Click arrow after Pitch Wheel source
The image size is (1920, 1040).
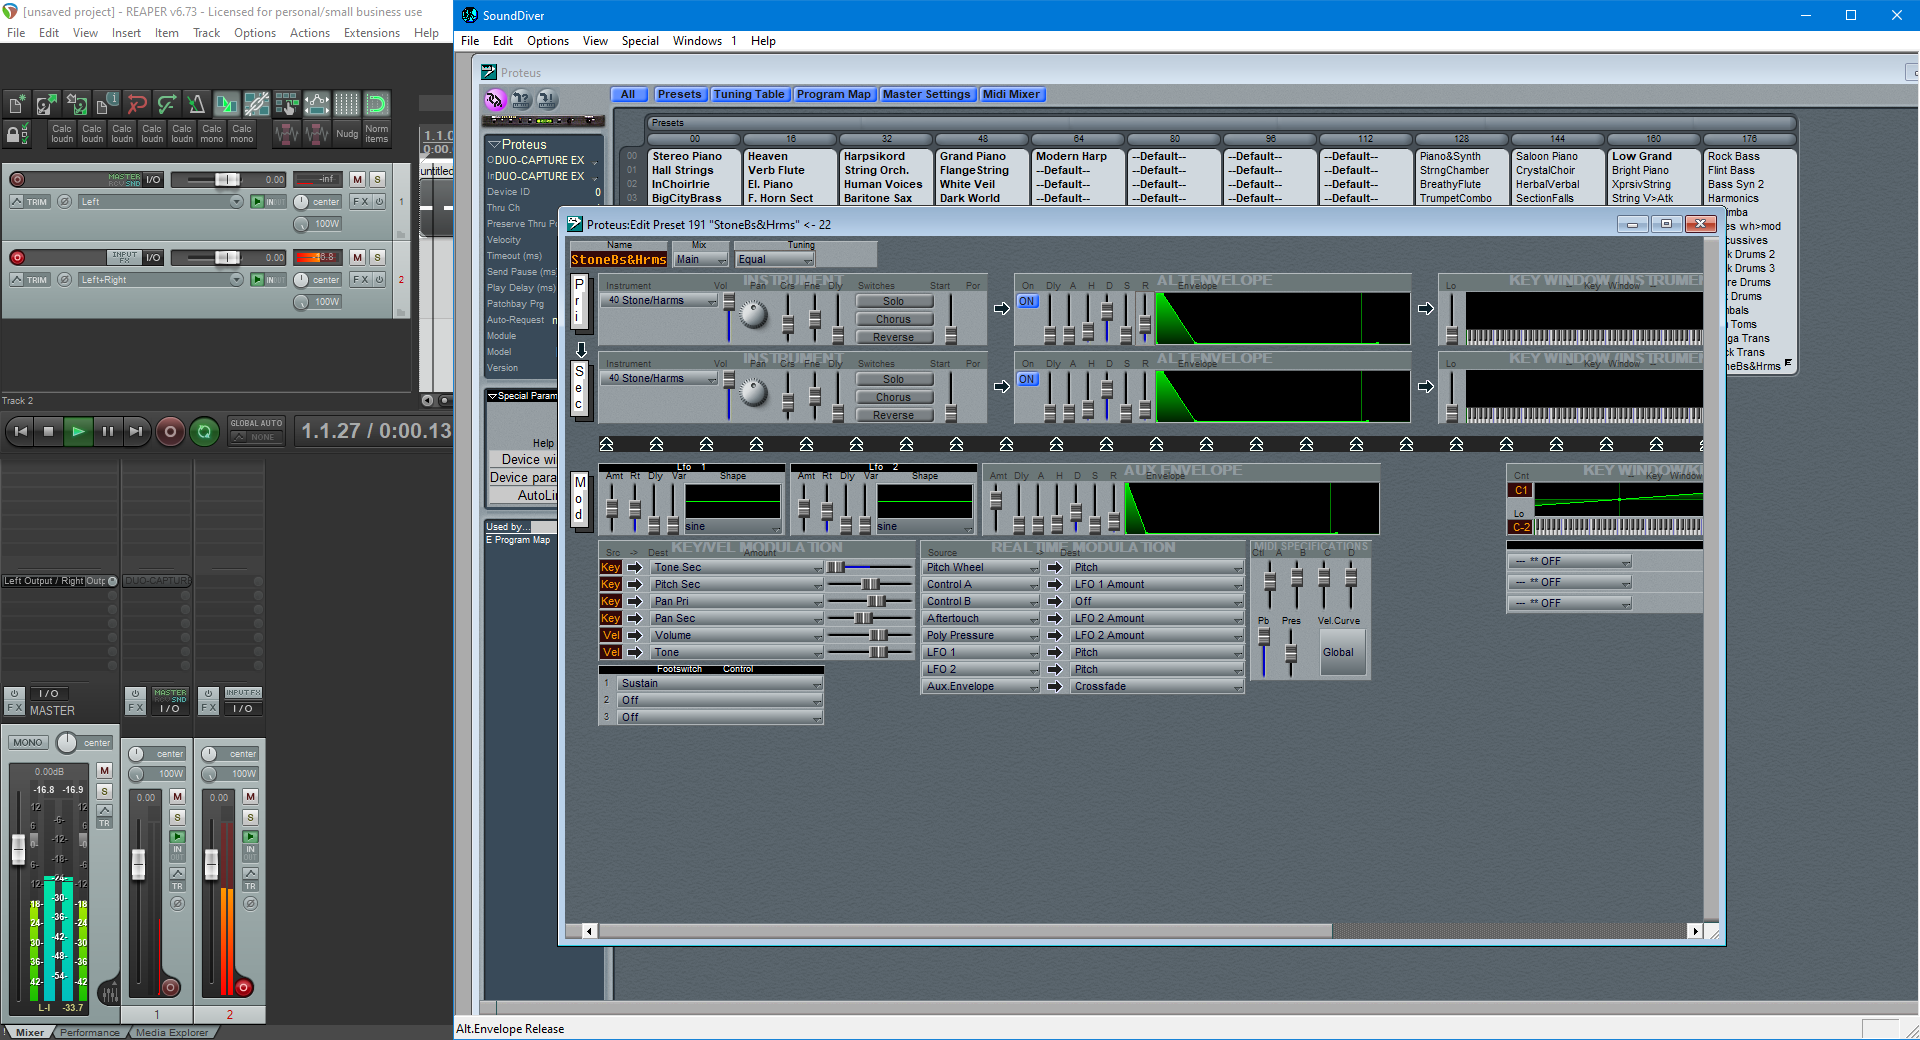click(x=1054, y=567)
